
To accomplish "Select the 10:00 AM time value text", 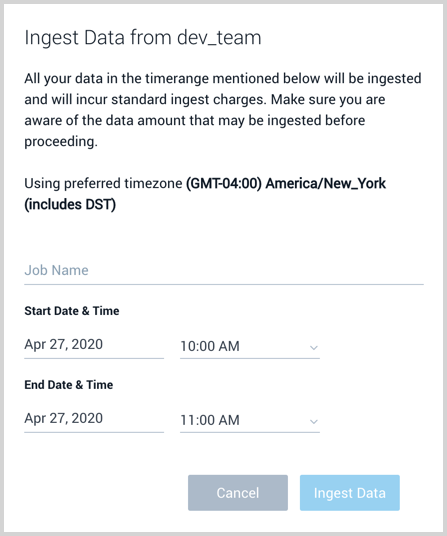I will tap(210, 346).
